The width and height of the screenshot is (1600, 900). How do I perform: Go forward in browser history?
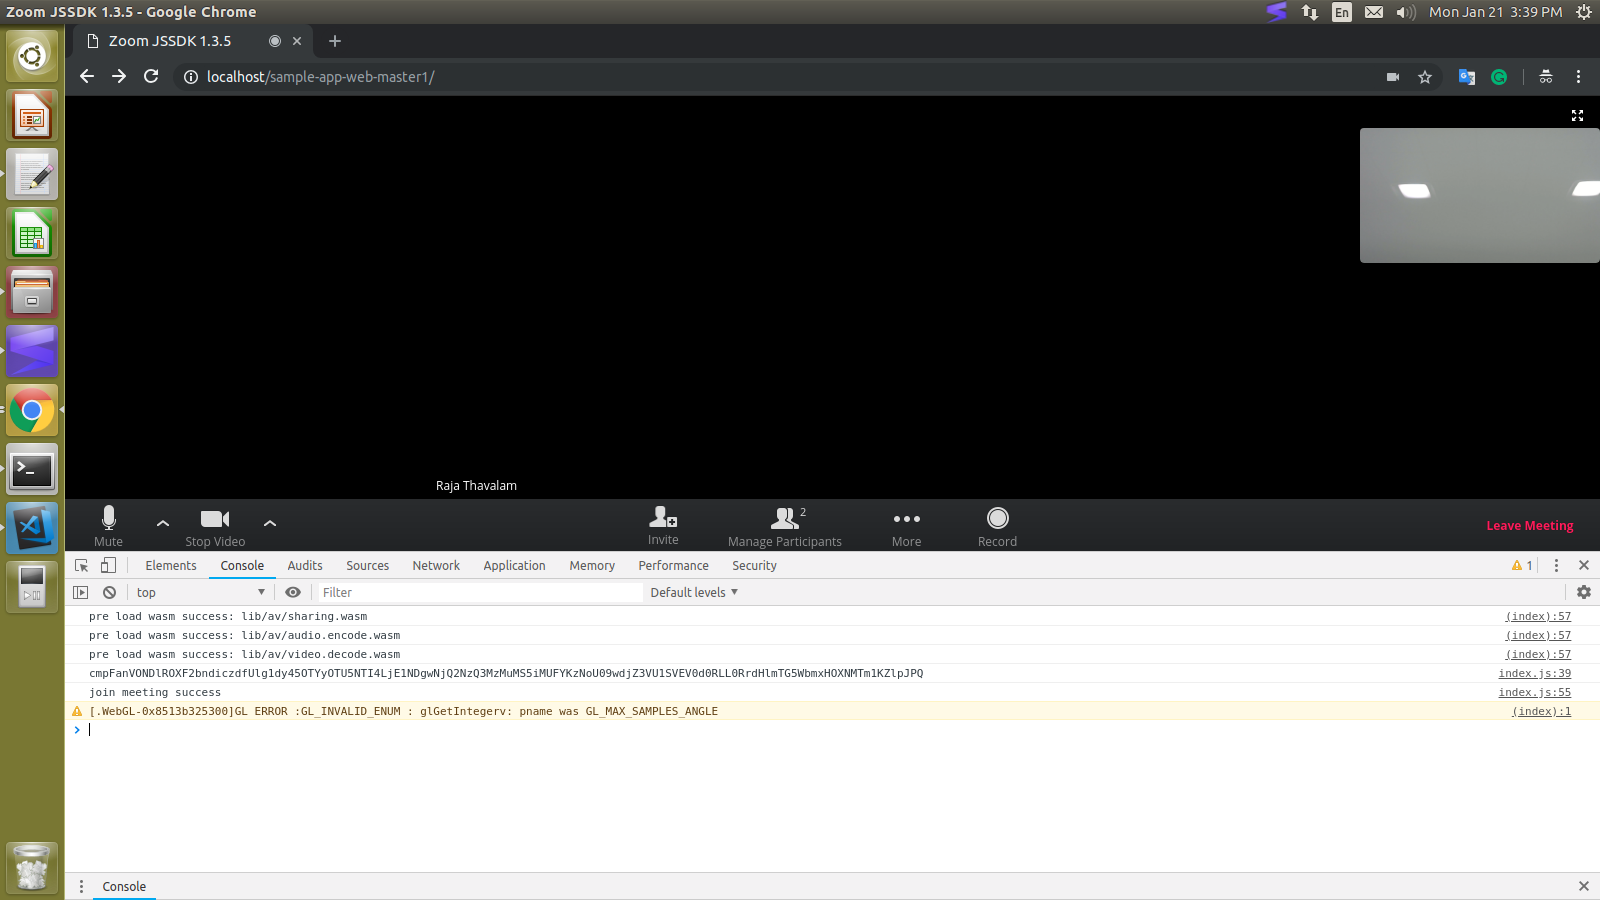click(x=119, y=77)
